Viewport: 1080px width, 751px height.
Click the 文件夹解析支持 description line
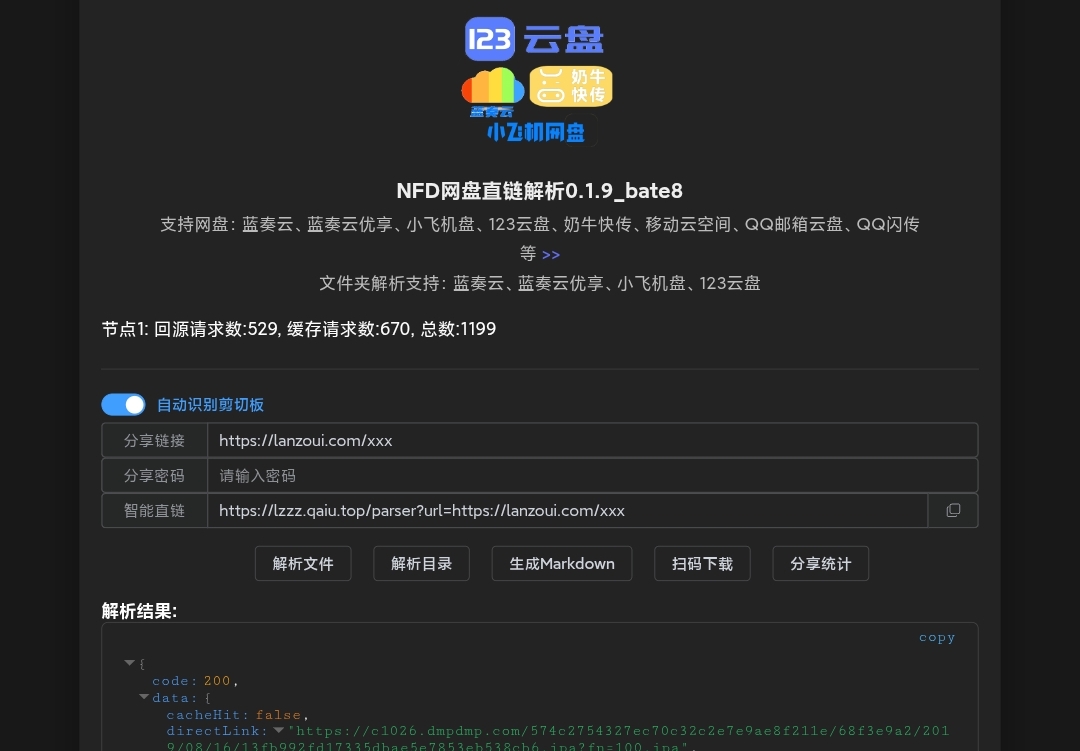(539, 283)
